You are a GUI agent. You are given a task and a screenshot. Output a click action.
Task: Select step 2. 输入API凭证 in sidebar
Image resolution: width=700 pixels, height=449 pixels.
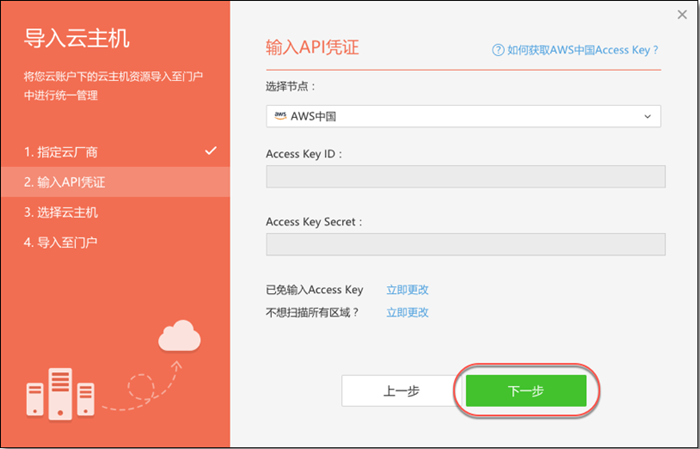(66, 182)
